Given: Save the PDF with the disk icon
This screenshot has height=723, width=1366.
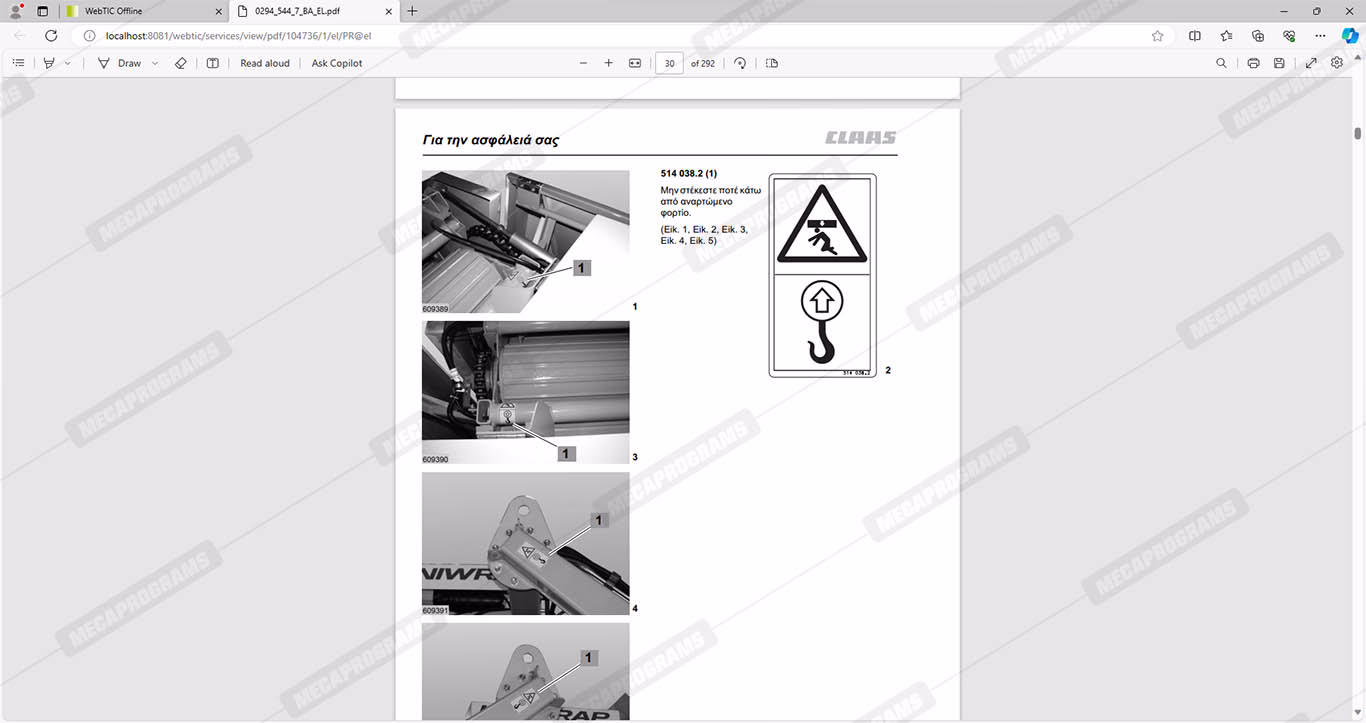Looking at the screenshot, I should 1279,63.
